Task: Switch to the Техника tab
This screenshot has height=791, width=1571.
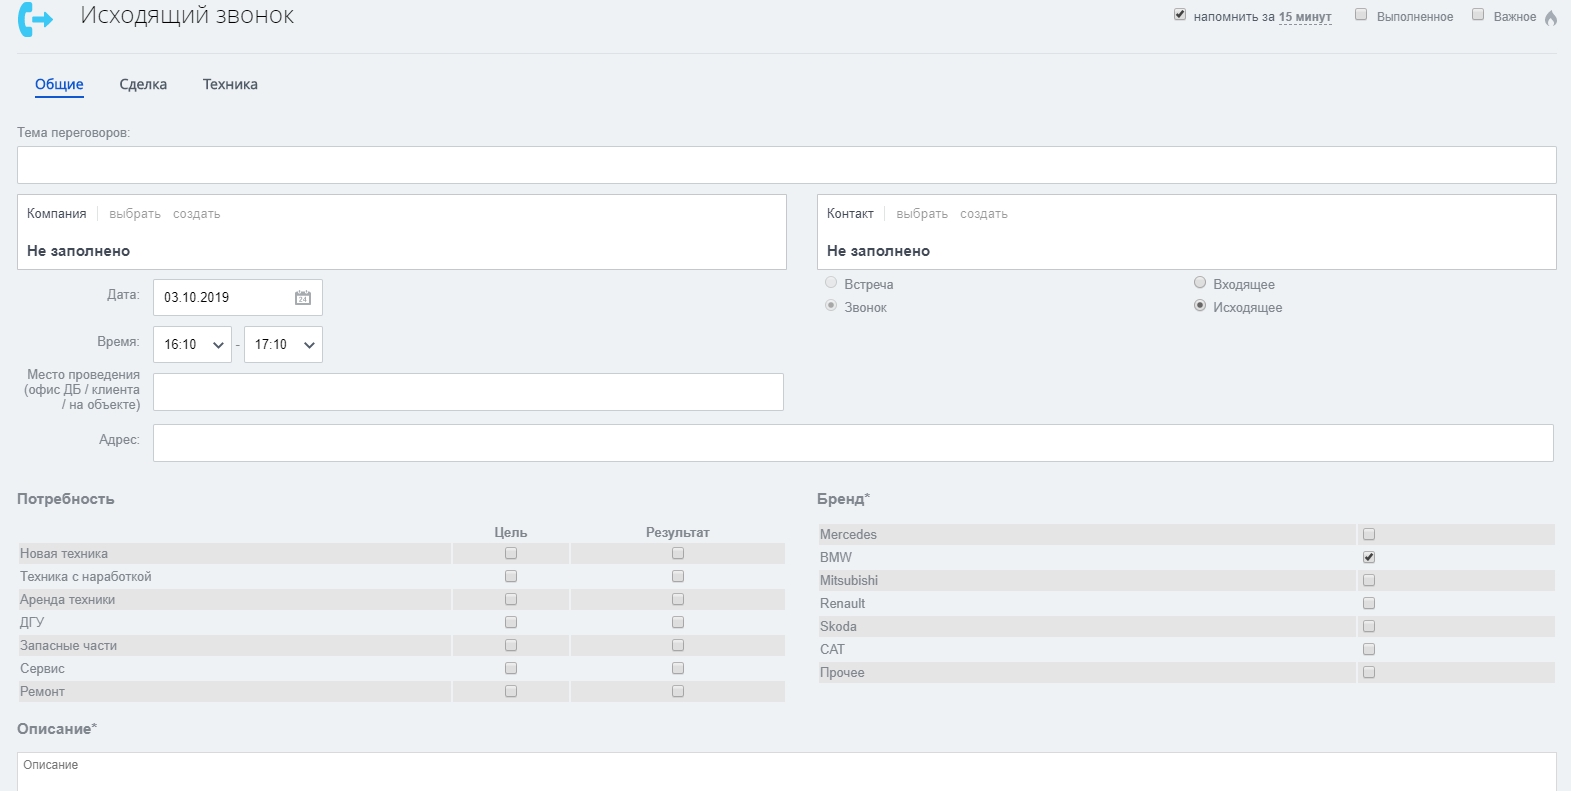Action: click(x=230, y=84)
